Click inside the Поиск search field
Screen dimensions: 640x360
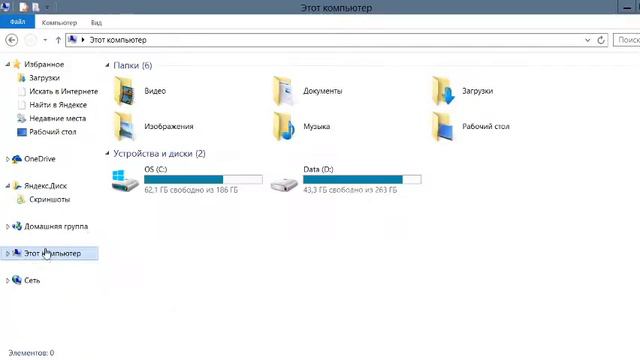click(627, 40)
